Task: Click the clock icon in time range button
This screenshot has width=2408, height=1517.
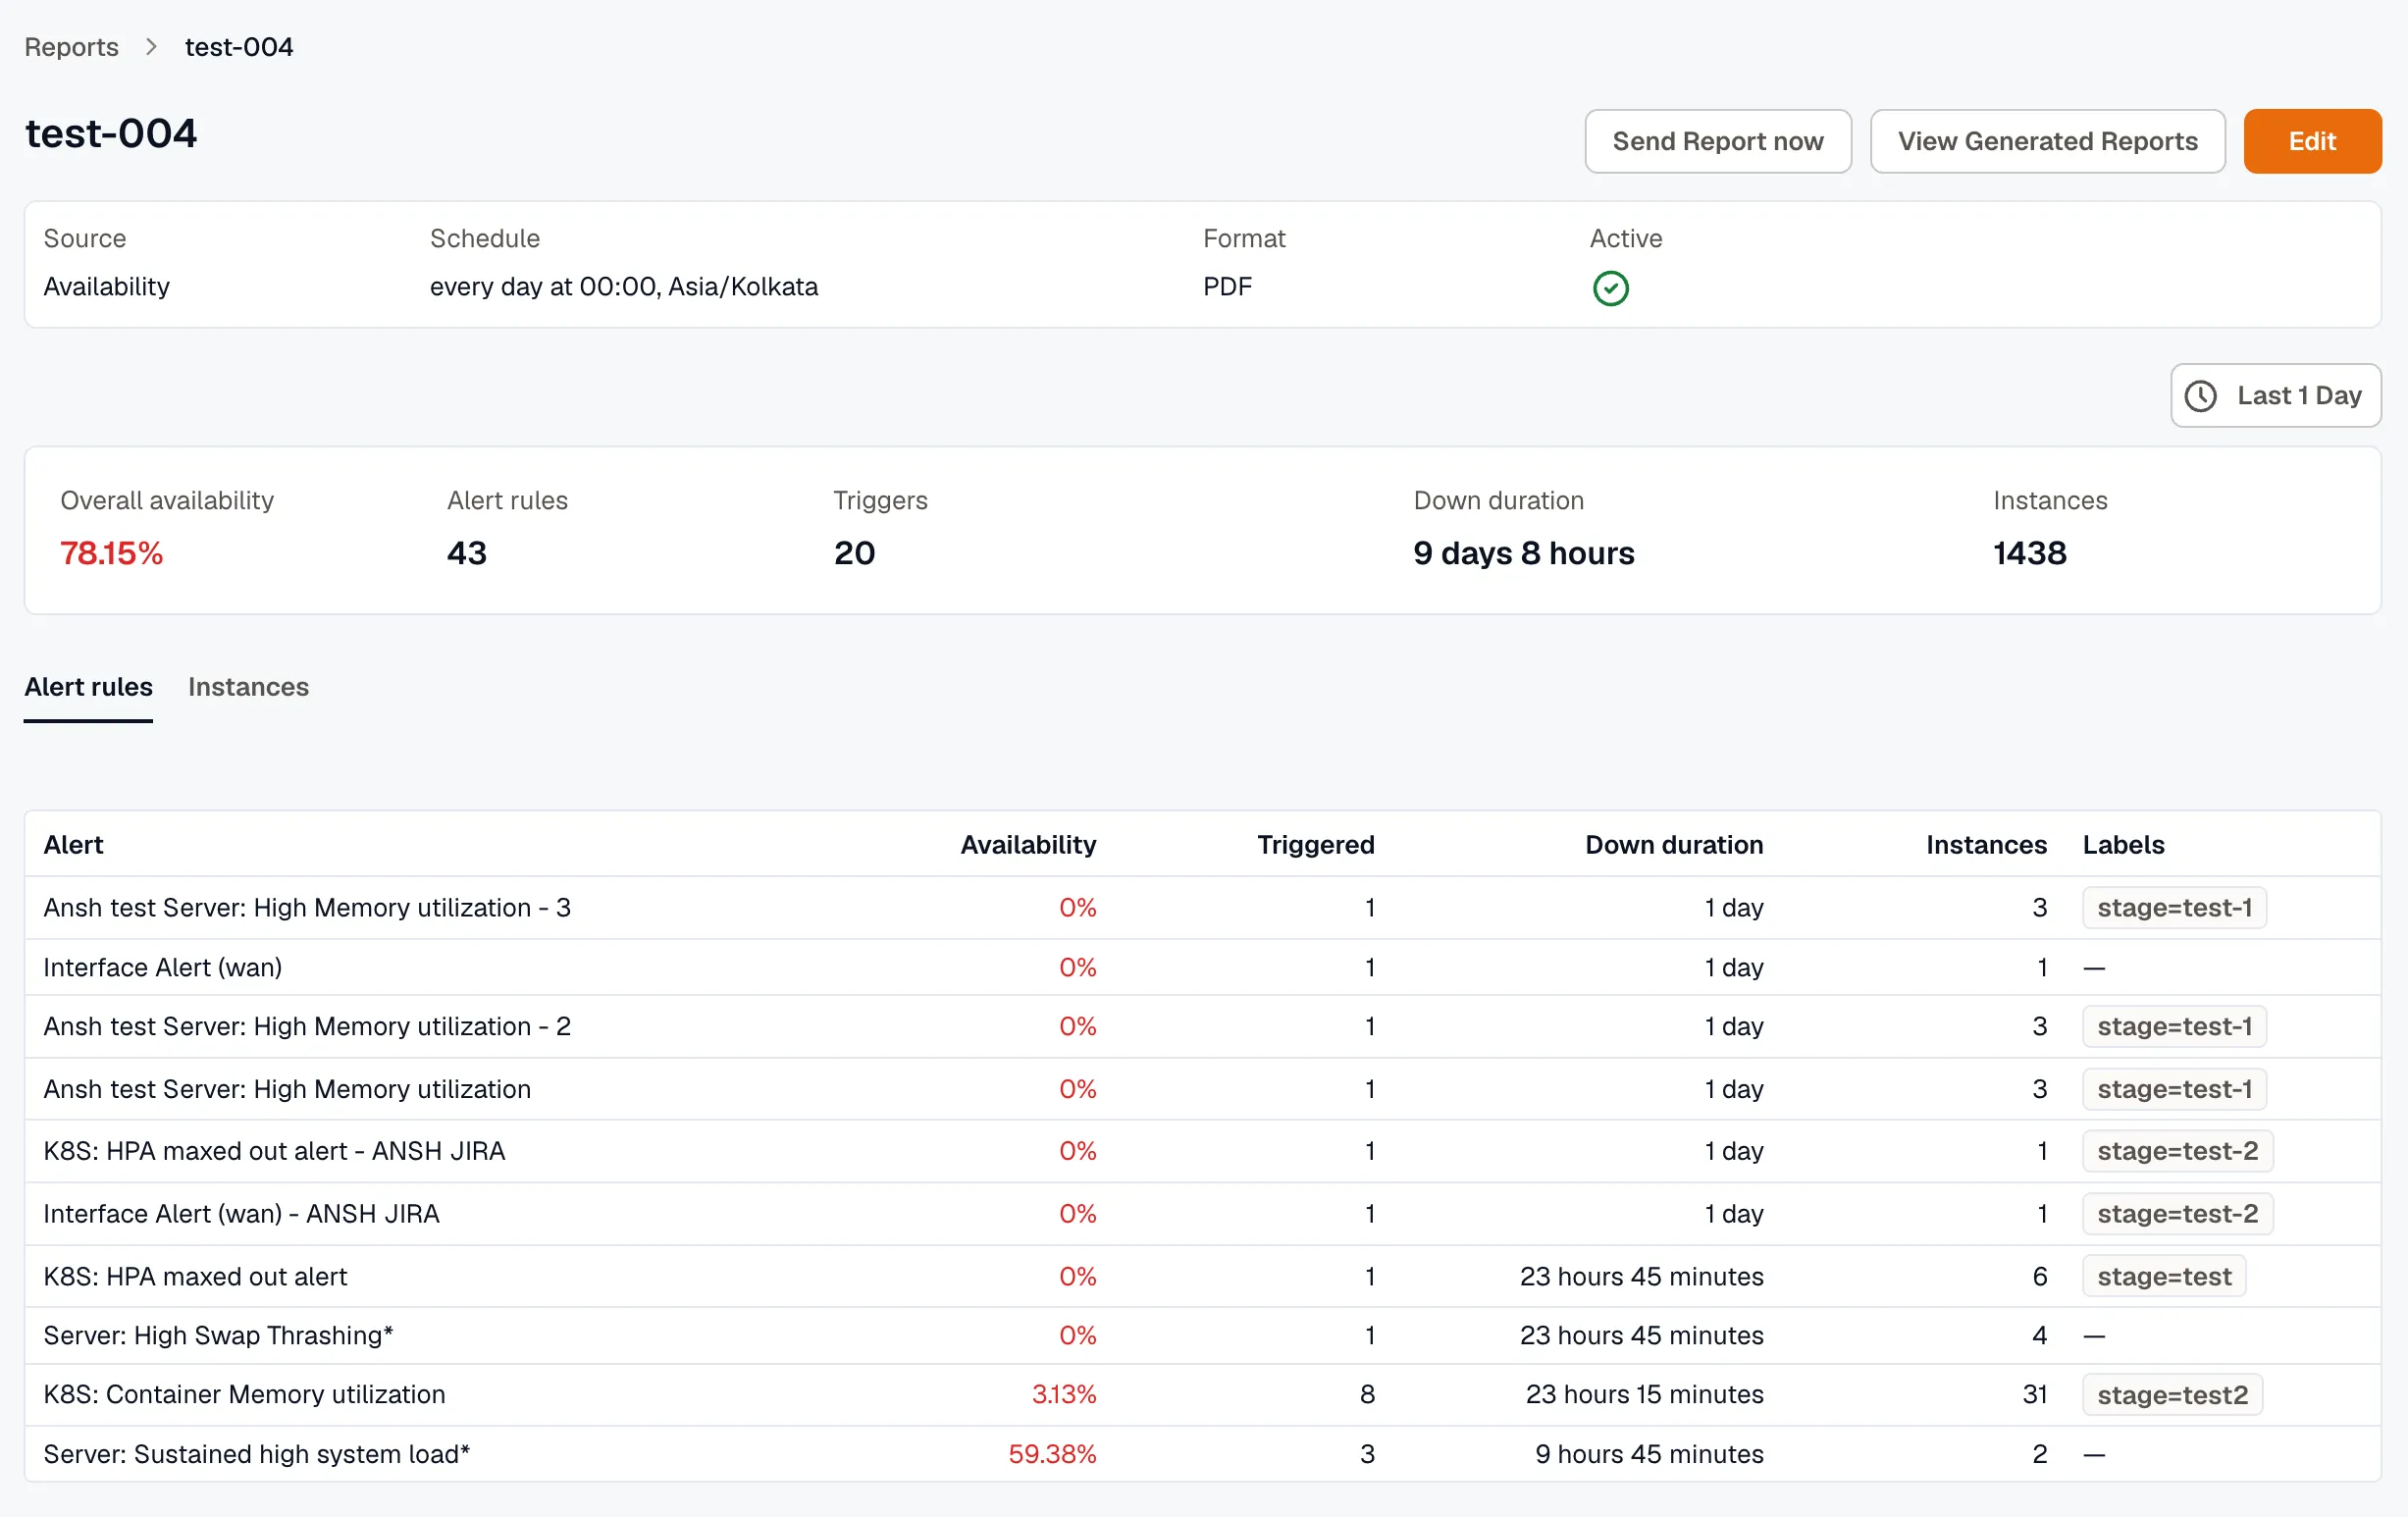Action: coord(2201,396)
